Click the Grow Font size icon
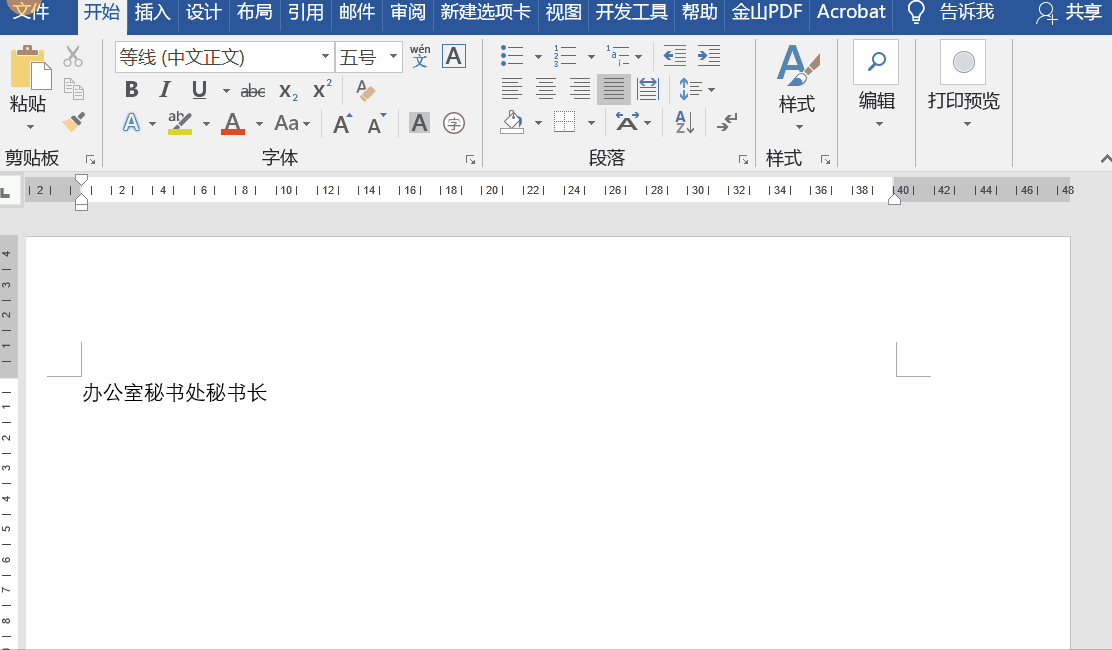This screenshot has width=1112, height=650. click(x=342, y=123)
